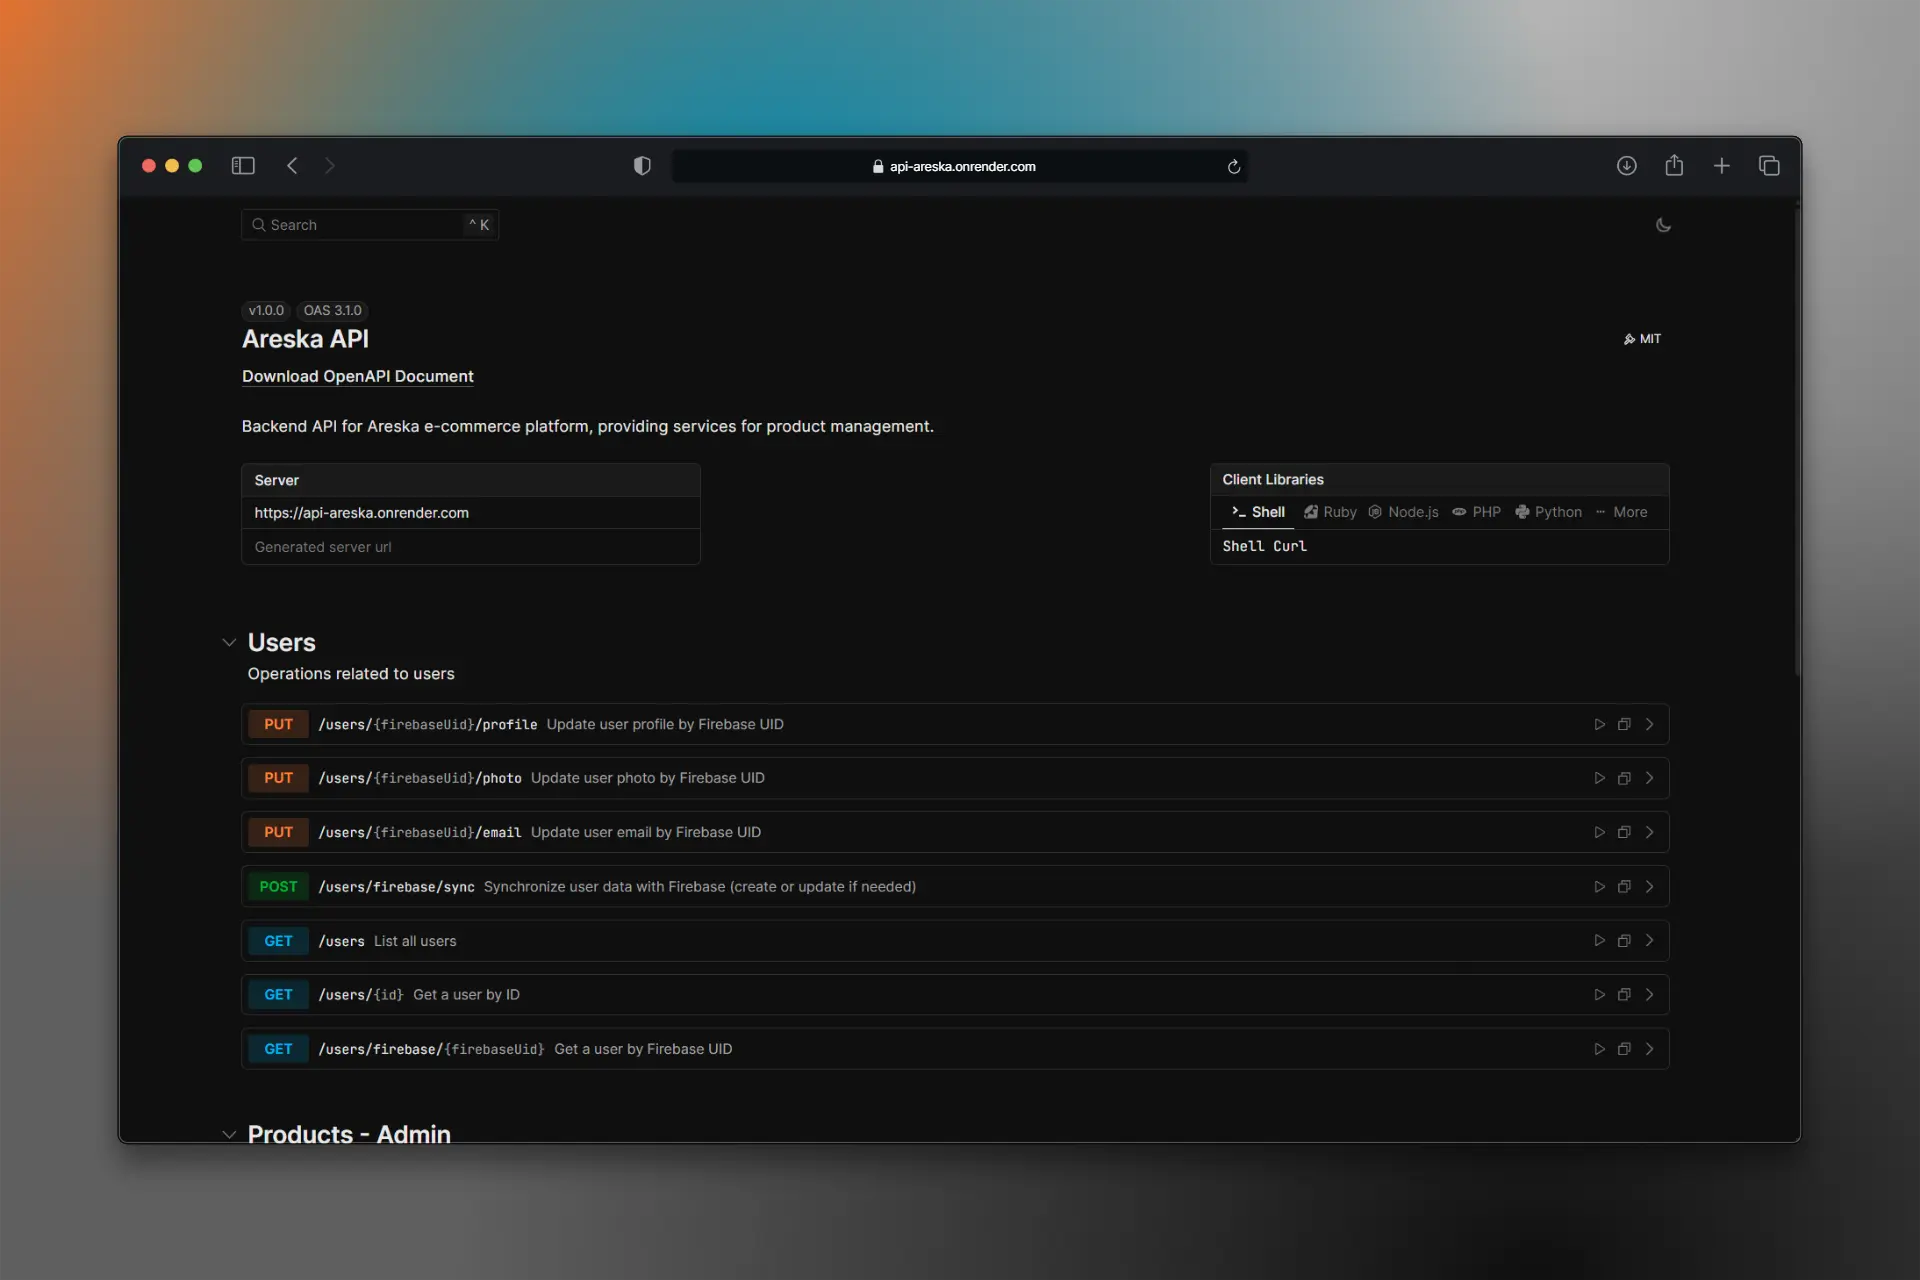Show the Safari sidebar
This screenshot has width=1920, height=1280.
243,166
